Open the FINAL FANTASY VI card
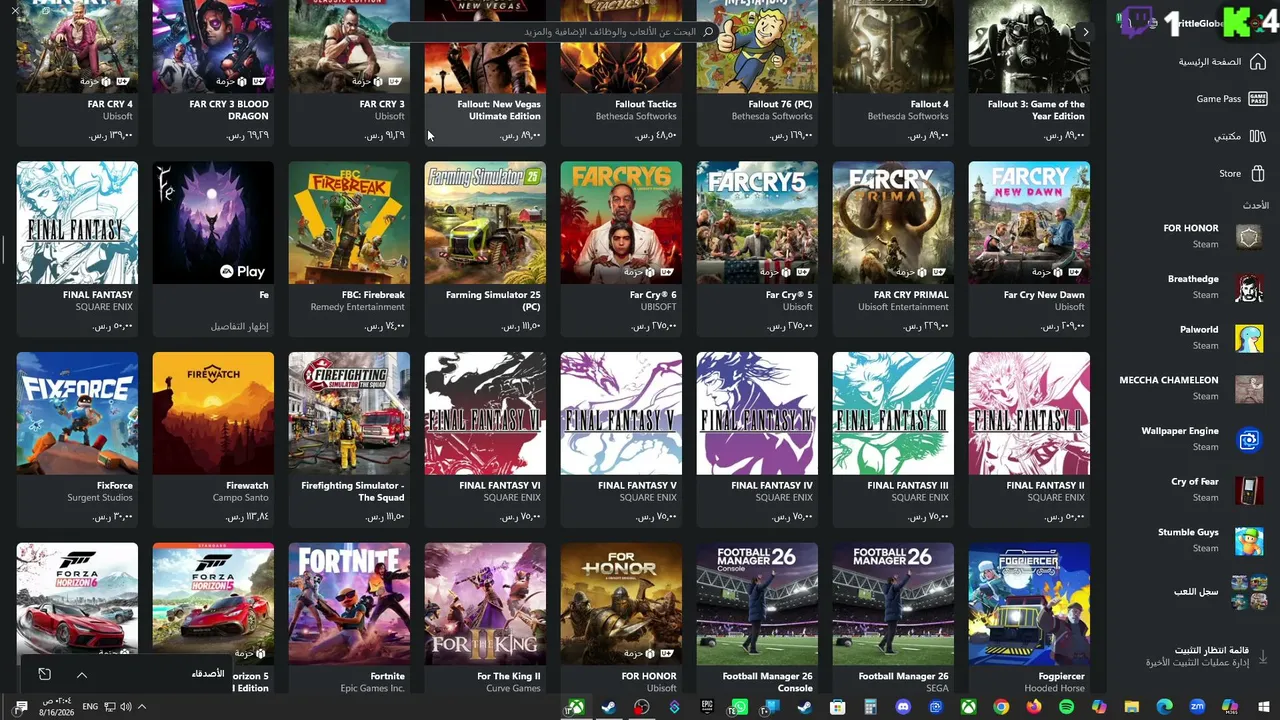Image resolution: width=1280 pixels, height=720 pixels. (485, 439)
